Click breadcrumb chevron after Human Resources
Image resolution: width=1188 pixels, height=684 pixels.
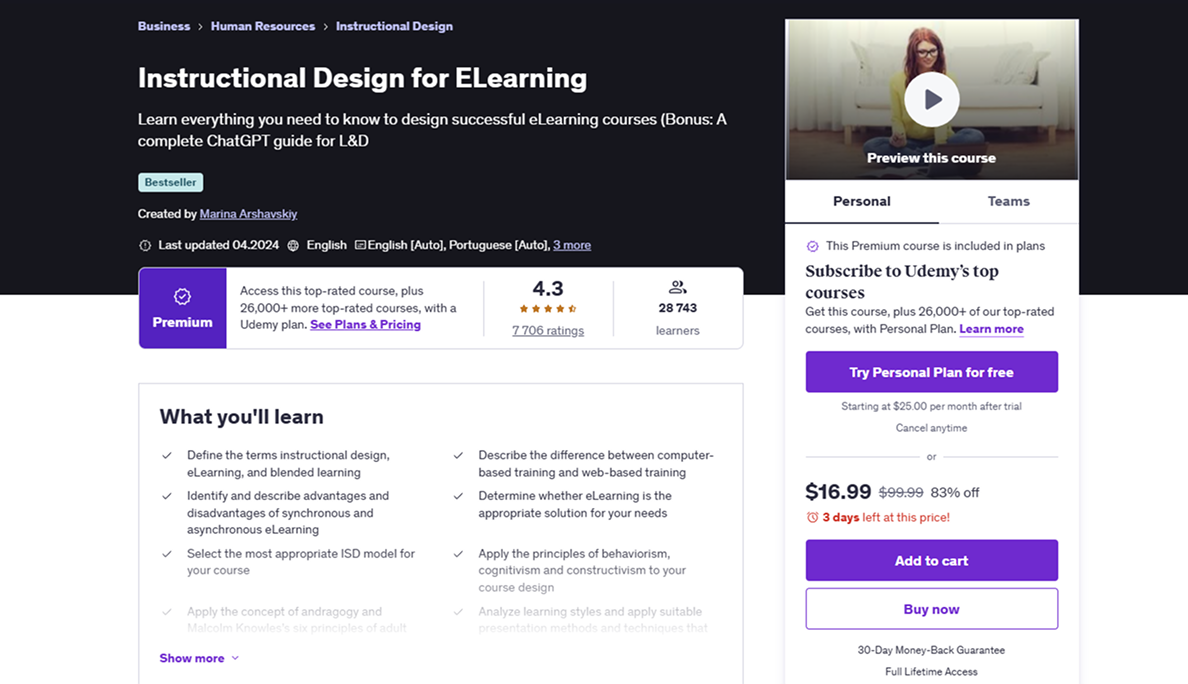[325, 27]
